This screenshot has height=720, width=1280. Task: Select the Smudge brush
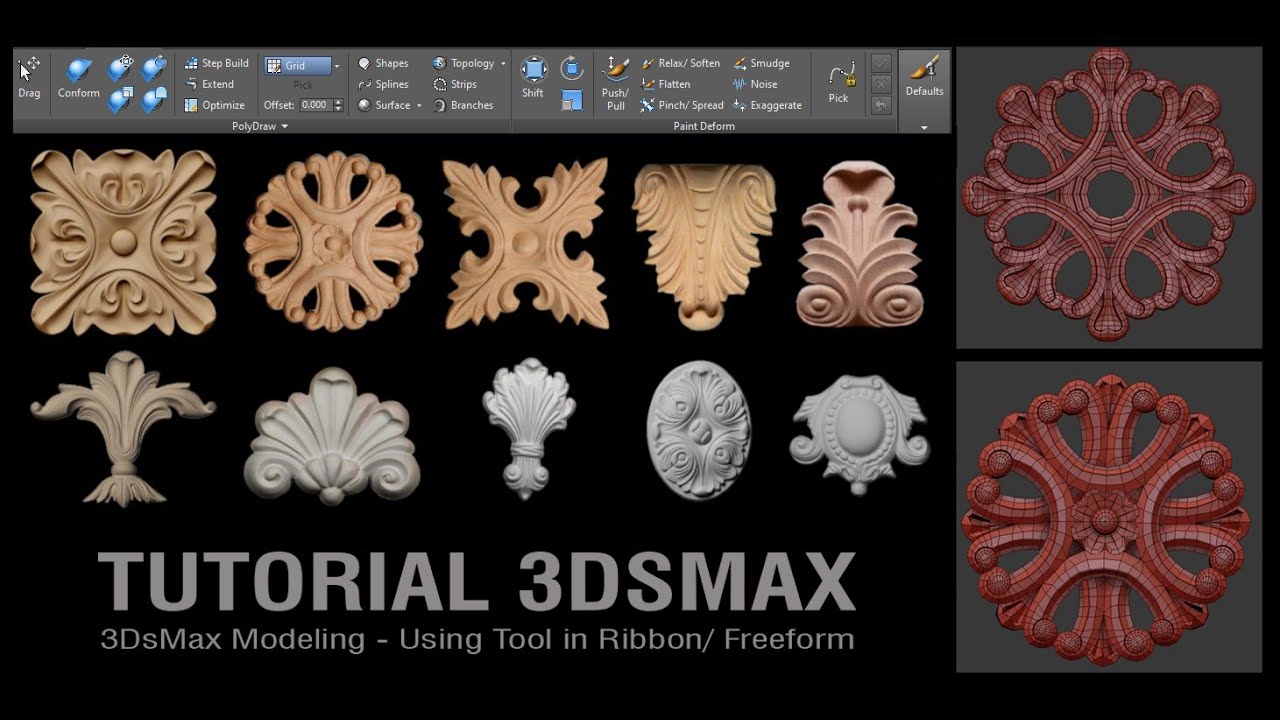(x=761, y=63)
